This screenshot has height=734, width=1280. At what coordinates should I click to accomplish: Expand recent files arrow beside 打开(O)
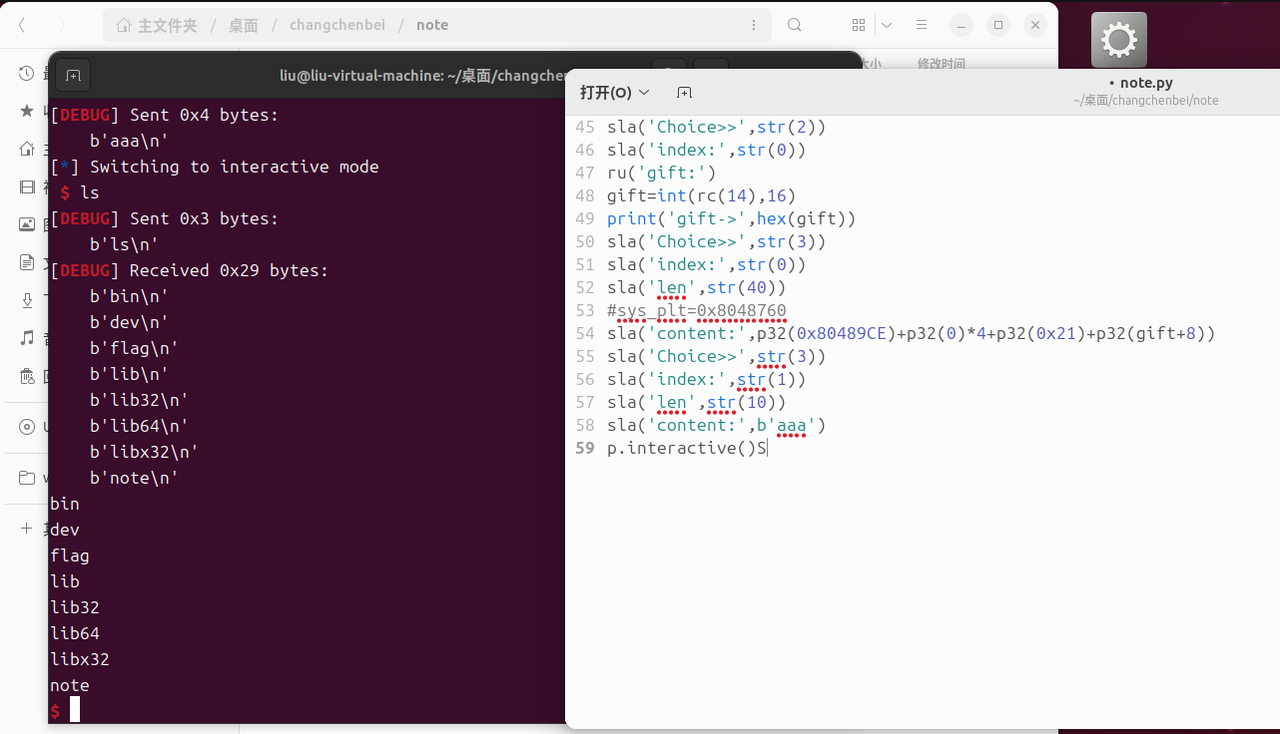[644, 92]
